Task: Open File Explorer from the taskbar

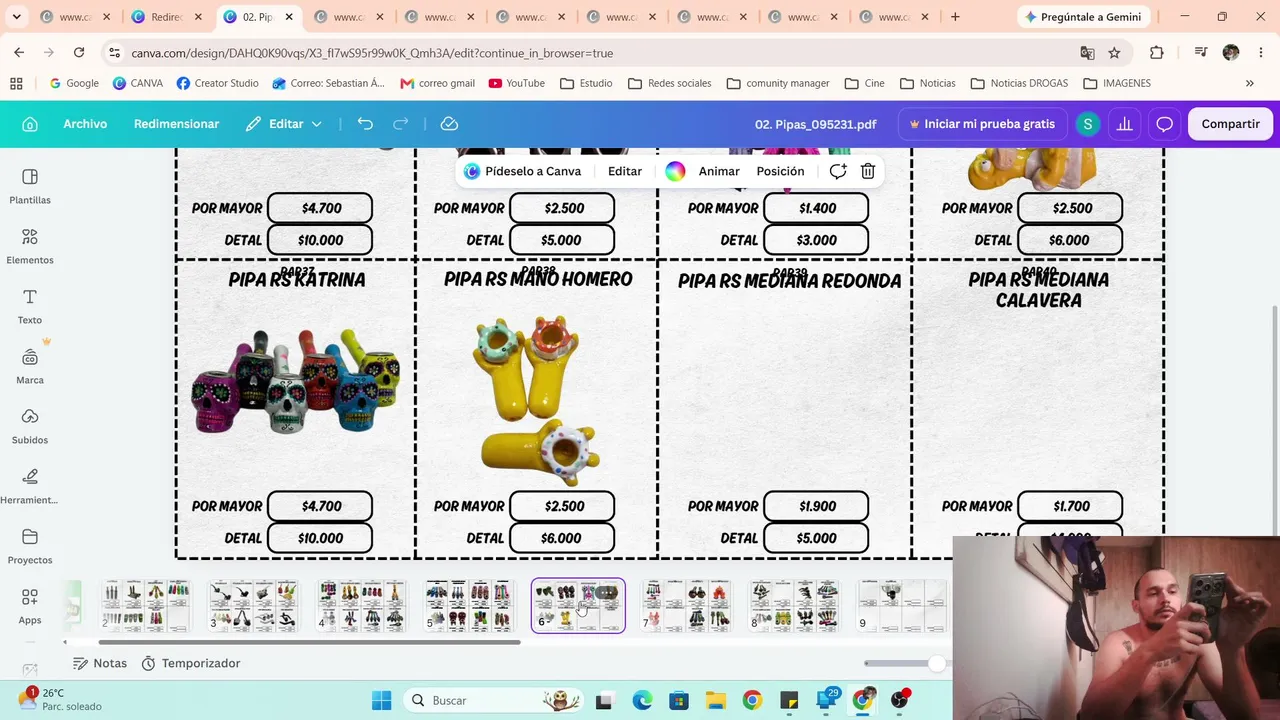Action: coord(715,700)
